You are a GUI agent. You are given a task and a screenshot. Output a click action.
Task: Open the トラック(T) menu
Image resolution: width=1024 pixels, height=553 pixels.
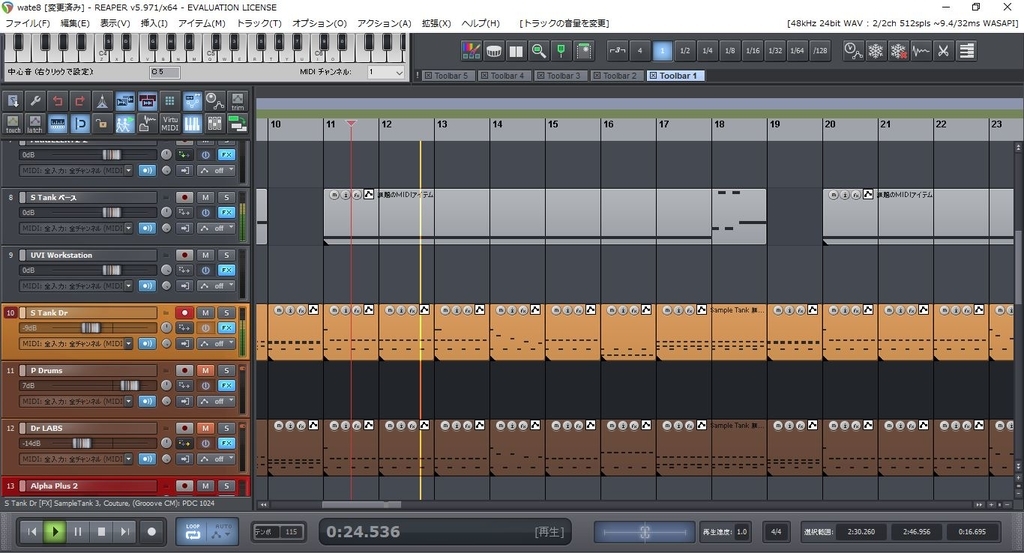(x=259, y=23)
